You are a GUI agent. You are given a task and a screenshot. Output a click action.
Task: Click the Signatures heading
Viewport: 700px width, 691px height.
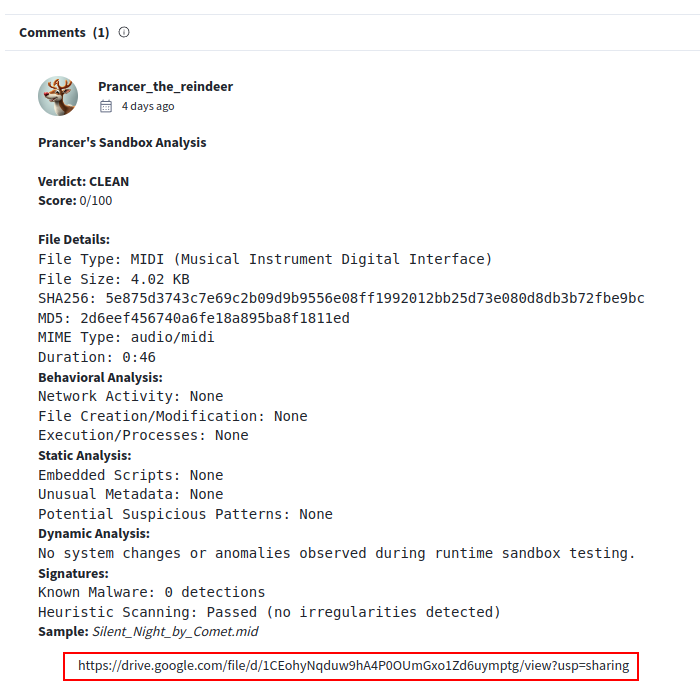(73, 573)
